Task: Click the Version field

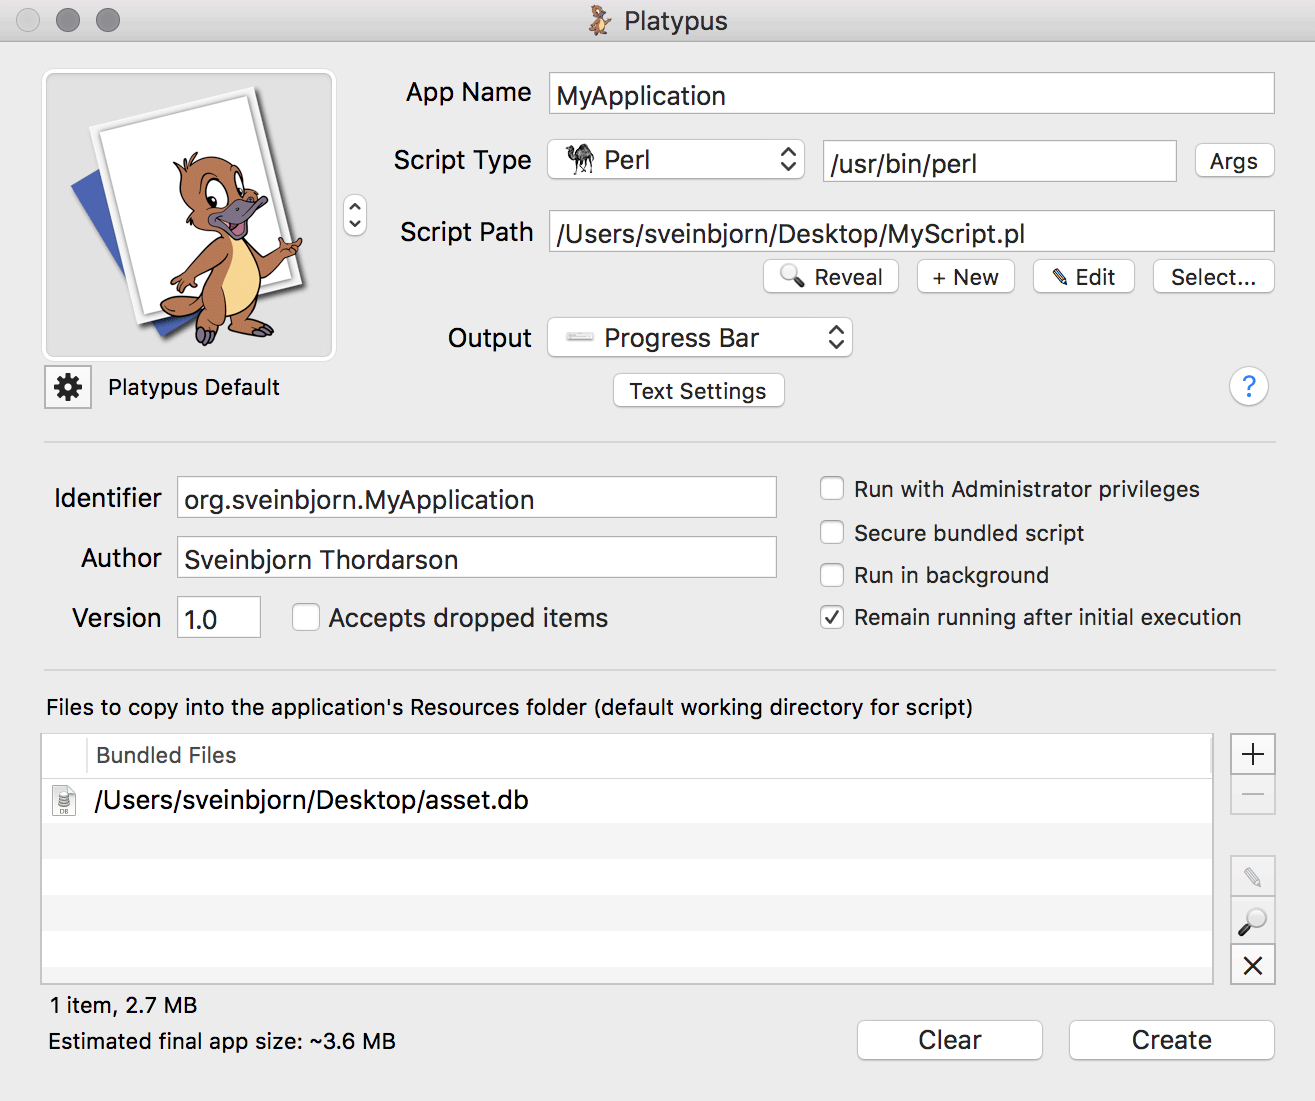Action: point(218,618)
